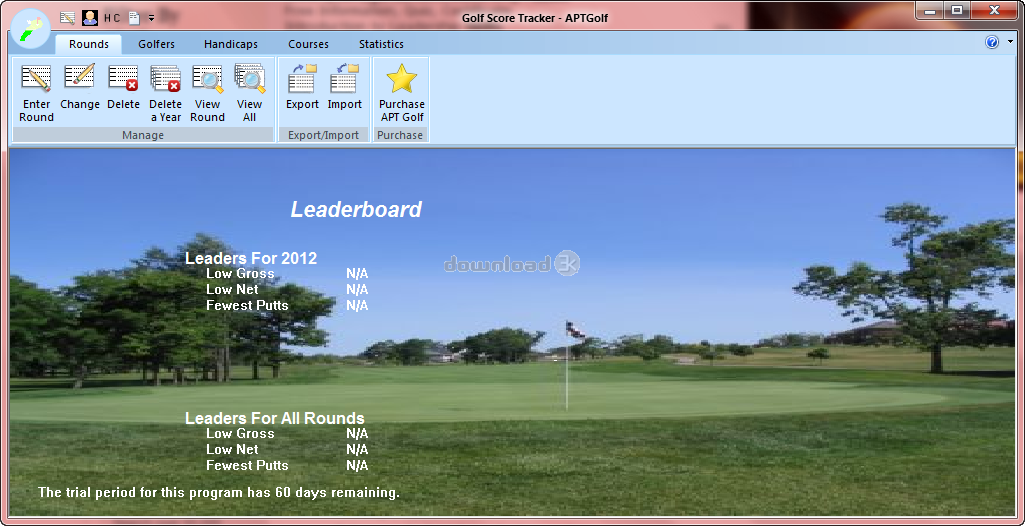Screen dimensions: 1025x526
Task: Click the blue Help question mark
Action: click(992, 43)
